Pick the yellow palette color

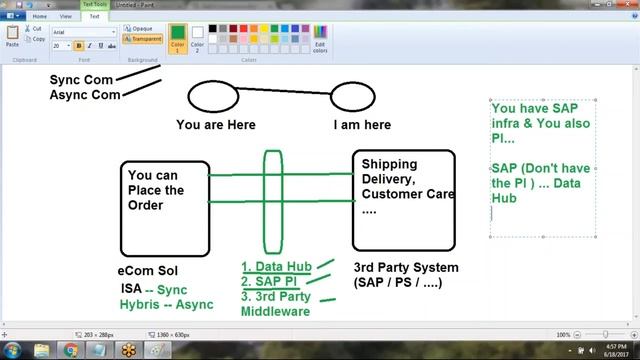coord(264,29)
